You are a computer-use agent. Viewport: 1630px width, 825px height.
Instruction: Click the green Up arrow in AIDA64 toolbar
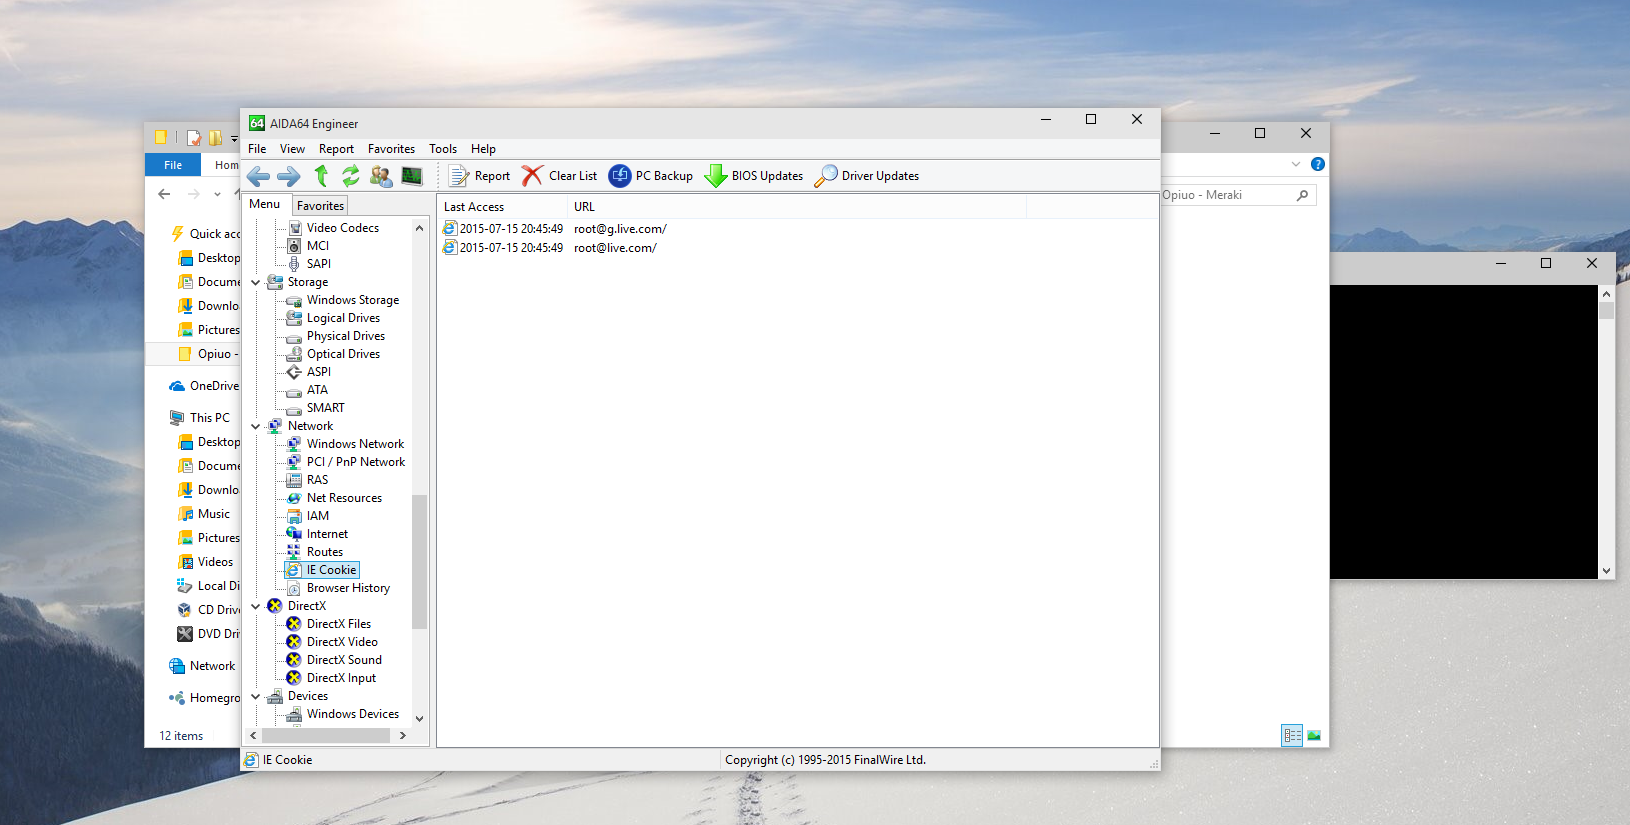[321, 176]
